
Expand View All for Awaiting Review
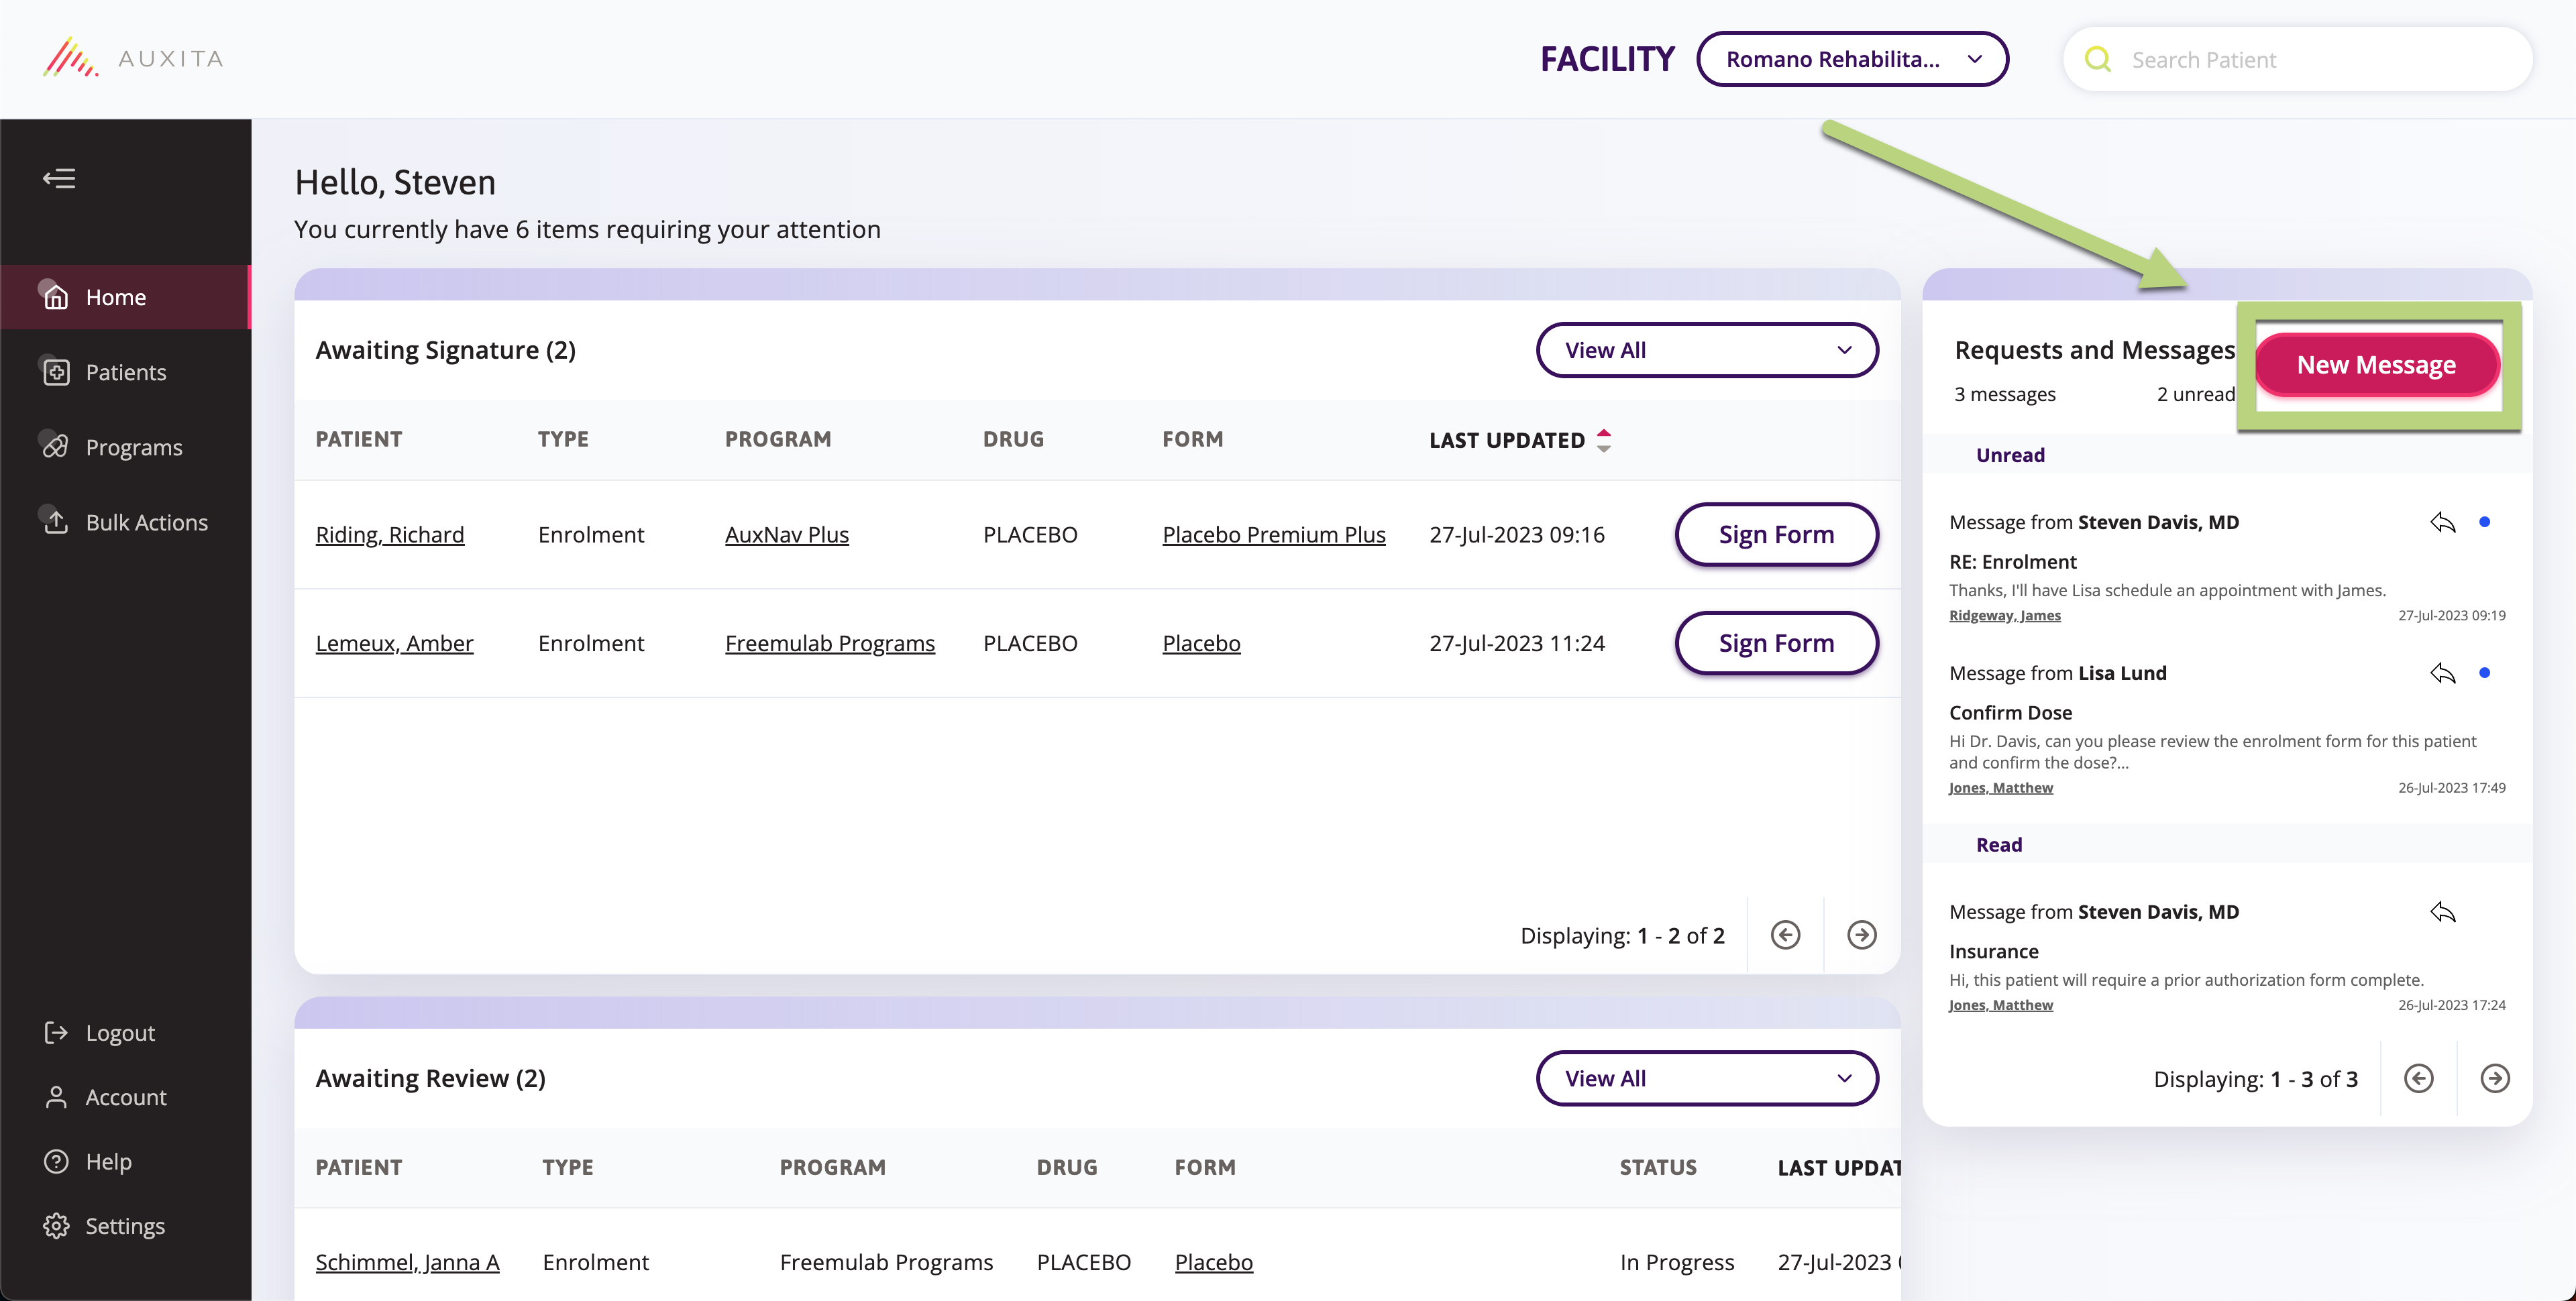point(1706,1078)
